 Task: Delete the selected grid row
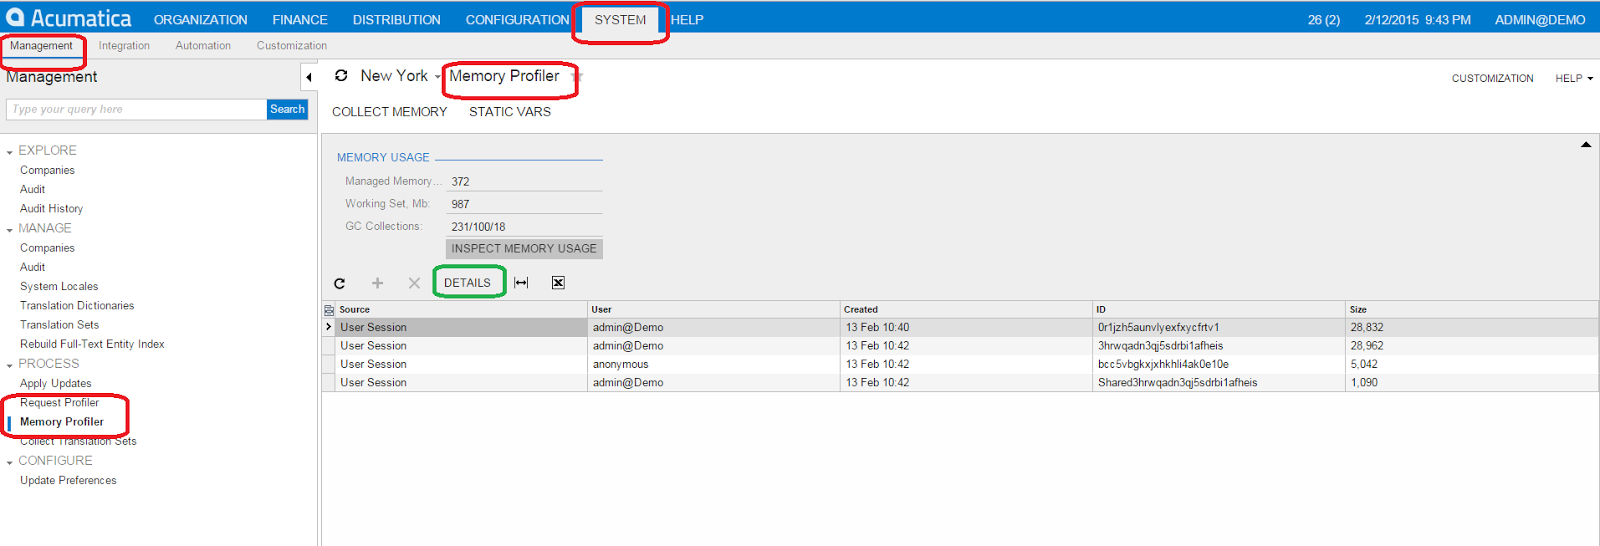[414, 283]
